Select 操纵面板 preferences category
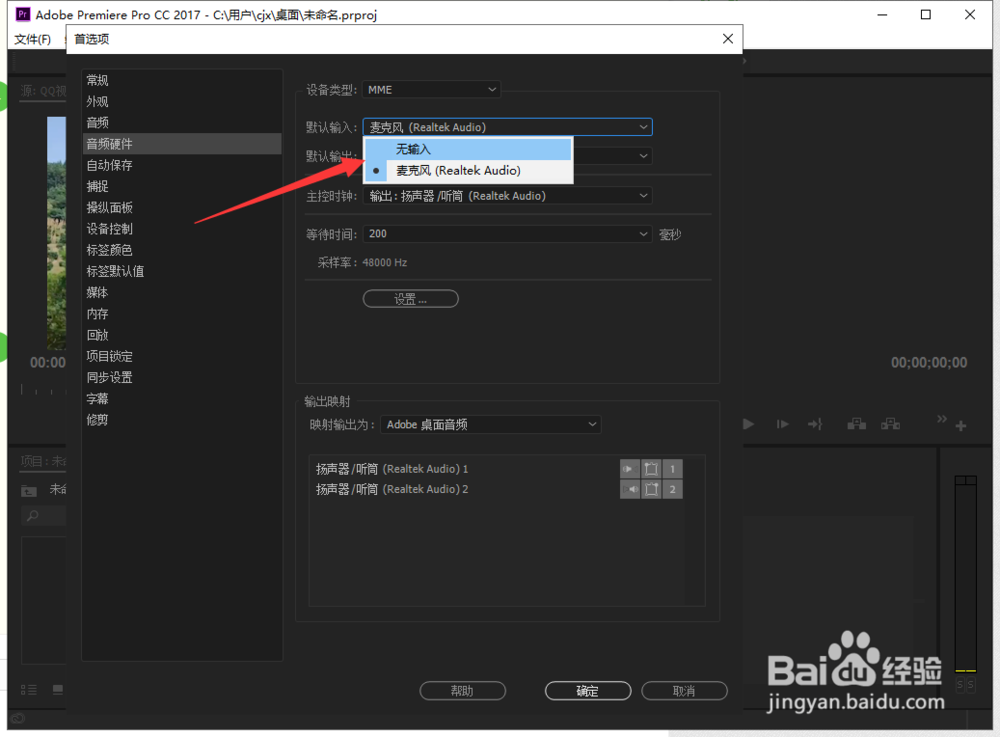Viewport: 1000px width, 737px height. click(182, 207)
